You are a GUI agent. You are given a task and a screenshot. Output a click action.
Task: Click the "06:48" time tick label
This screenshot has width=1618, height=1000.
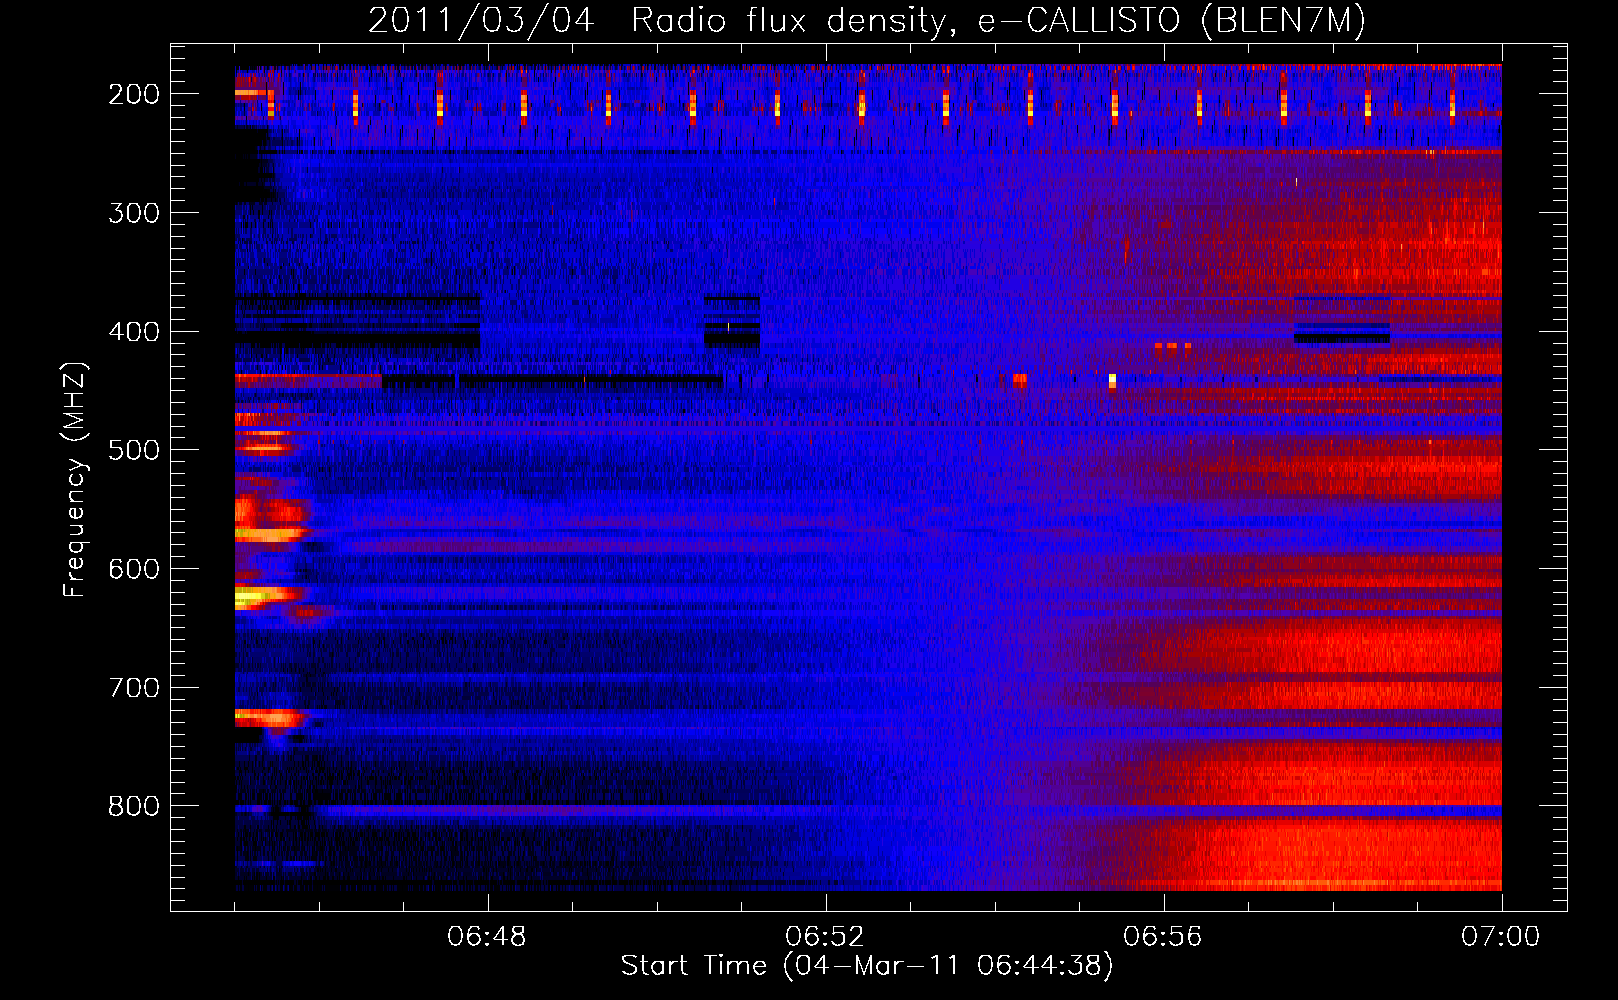pyautogui.click(x=487, y=937)
